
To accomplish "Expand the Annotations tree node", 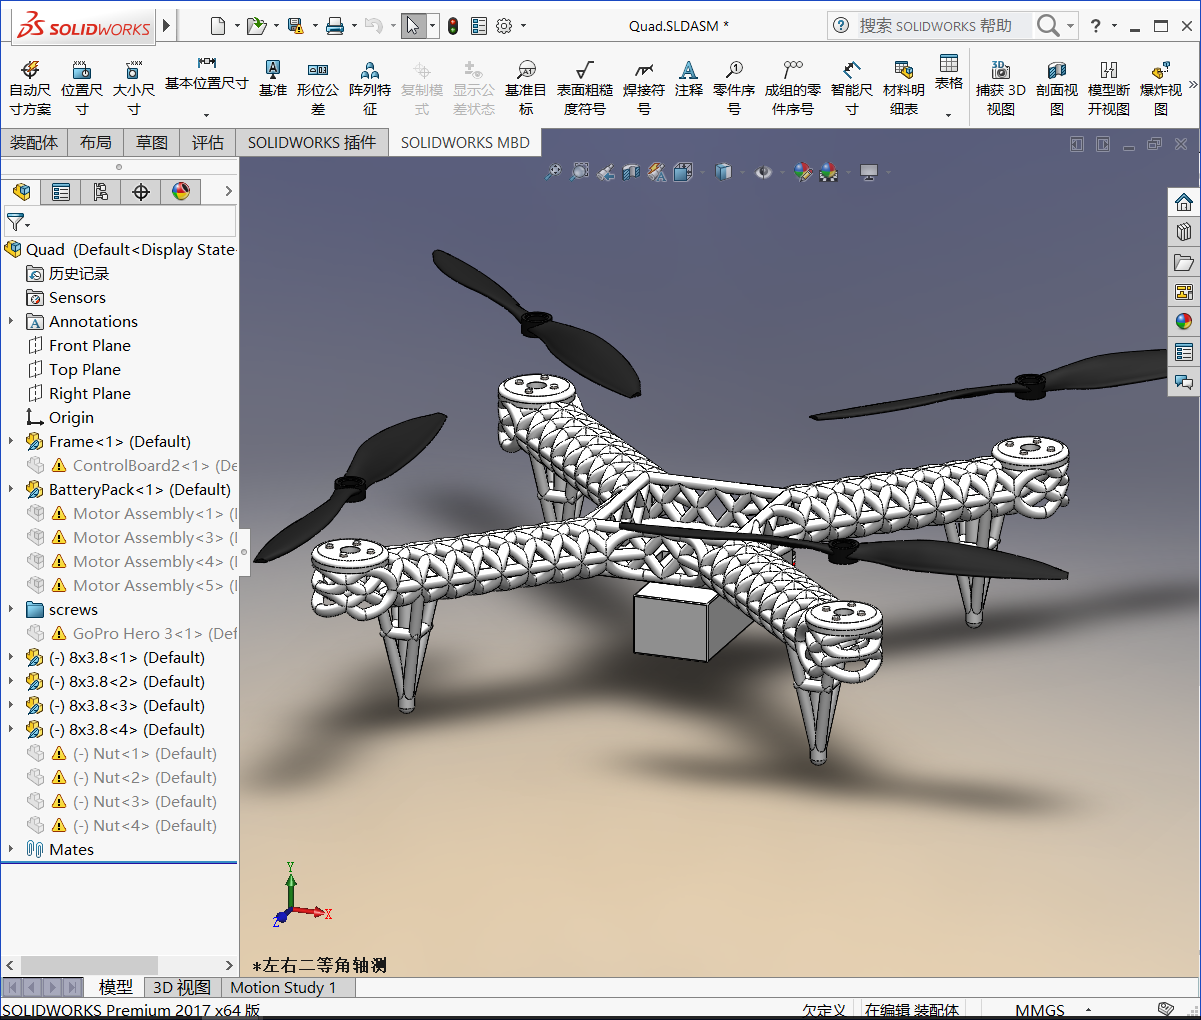I will point(11,321).
